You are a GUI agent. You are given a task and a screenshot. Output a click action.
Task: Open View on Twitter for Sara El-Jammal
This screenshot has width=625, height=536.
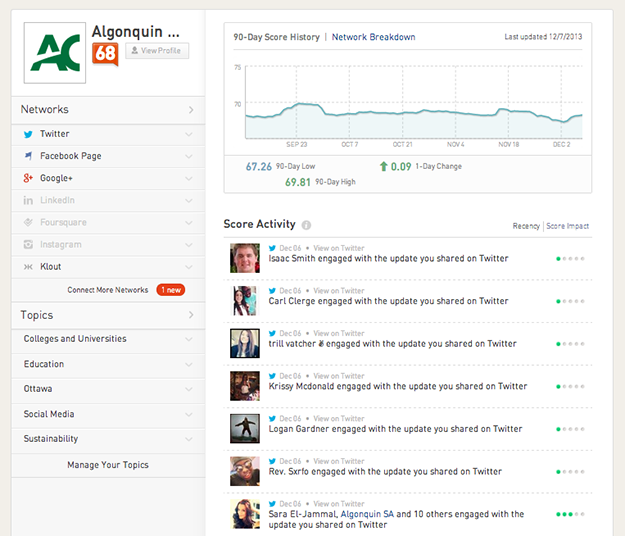338,504
